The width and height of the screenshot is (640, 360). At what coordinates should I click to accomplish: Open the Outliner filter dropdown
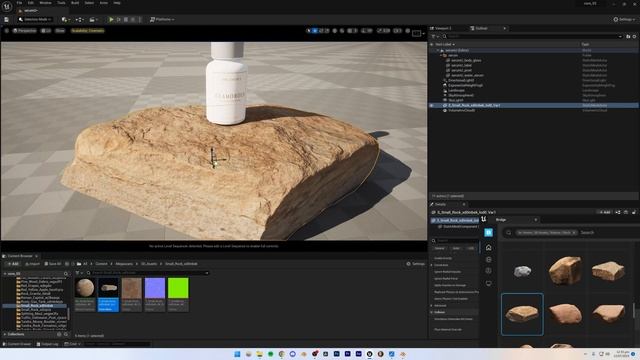(x=435, y=36)
